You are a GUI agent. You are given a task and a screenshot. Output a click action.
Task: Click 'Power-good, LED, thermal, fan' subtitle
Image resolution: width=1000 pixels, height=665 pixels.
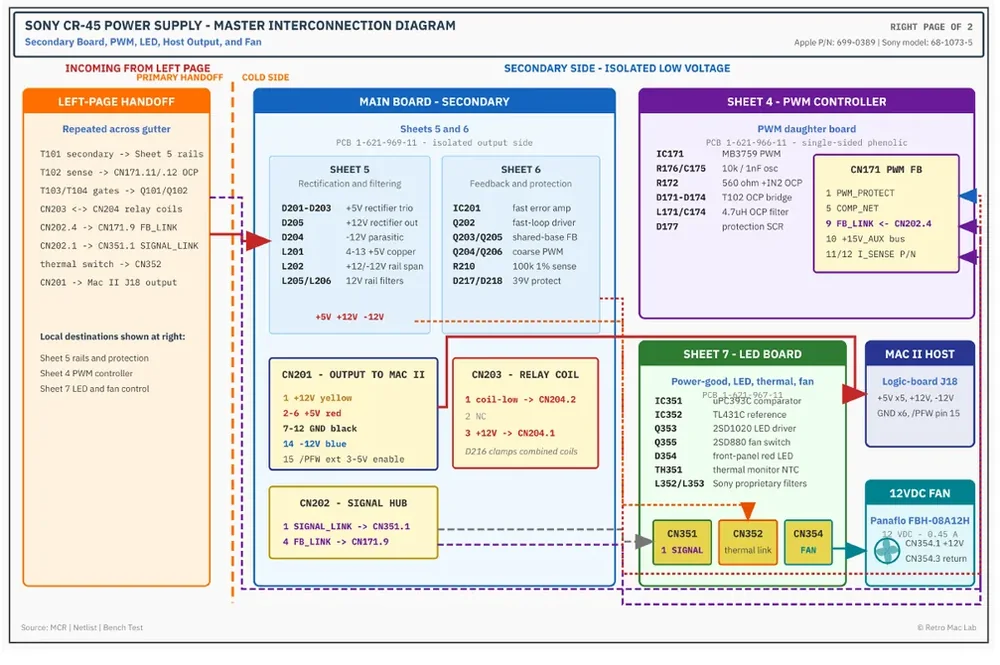click(x=742, y=381)
